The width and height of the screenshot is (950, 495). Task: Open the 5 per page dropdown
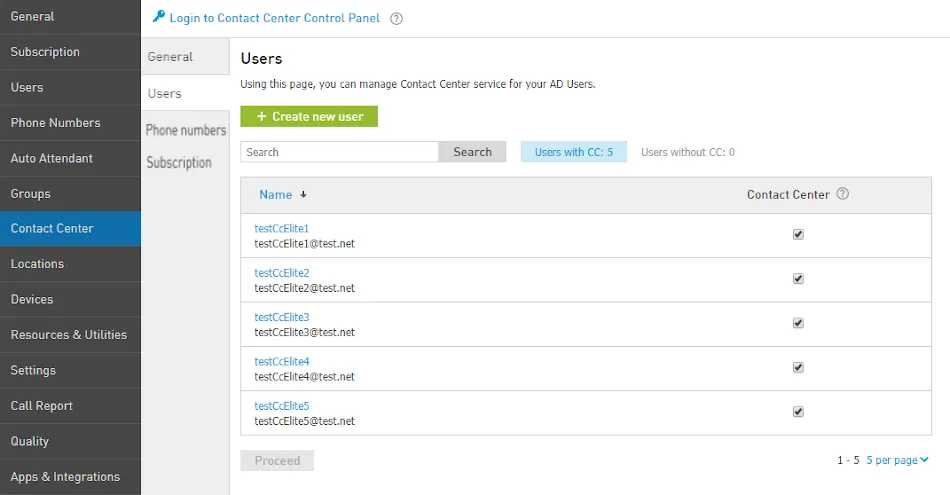click(897, 460)
